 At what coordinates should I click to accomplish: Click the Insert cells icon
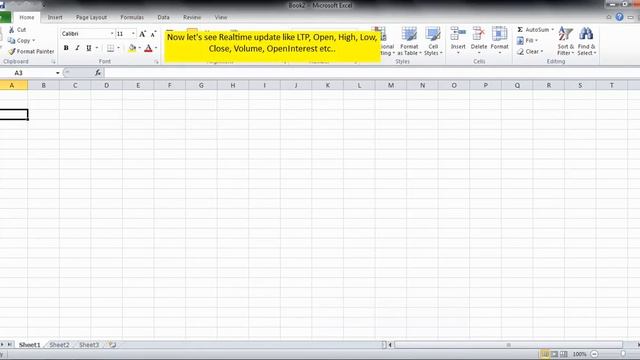pos(458,33)
